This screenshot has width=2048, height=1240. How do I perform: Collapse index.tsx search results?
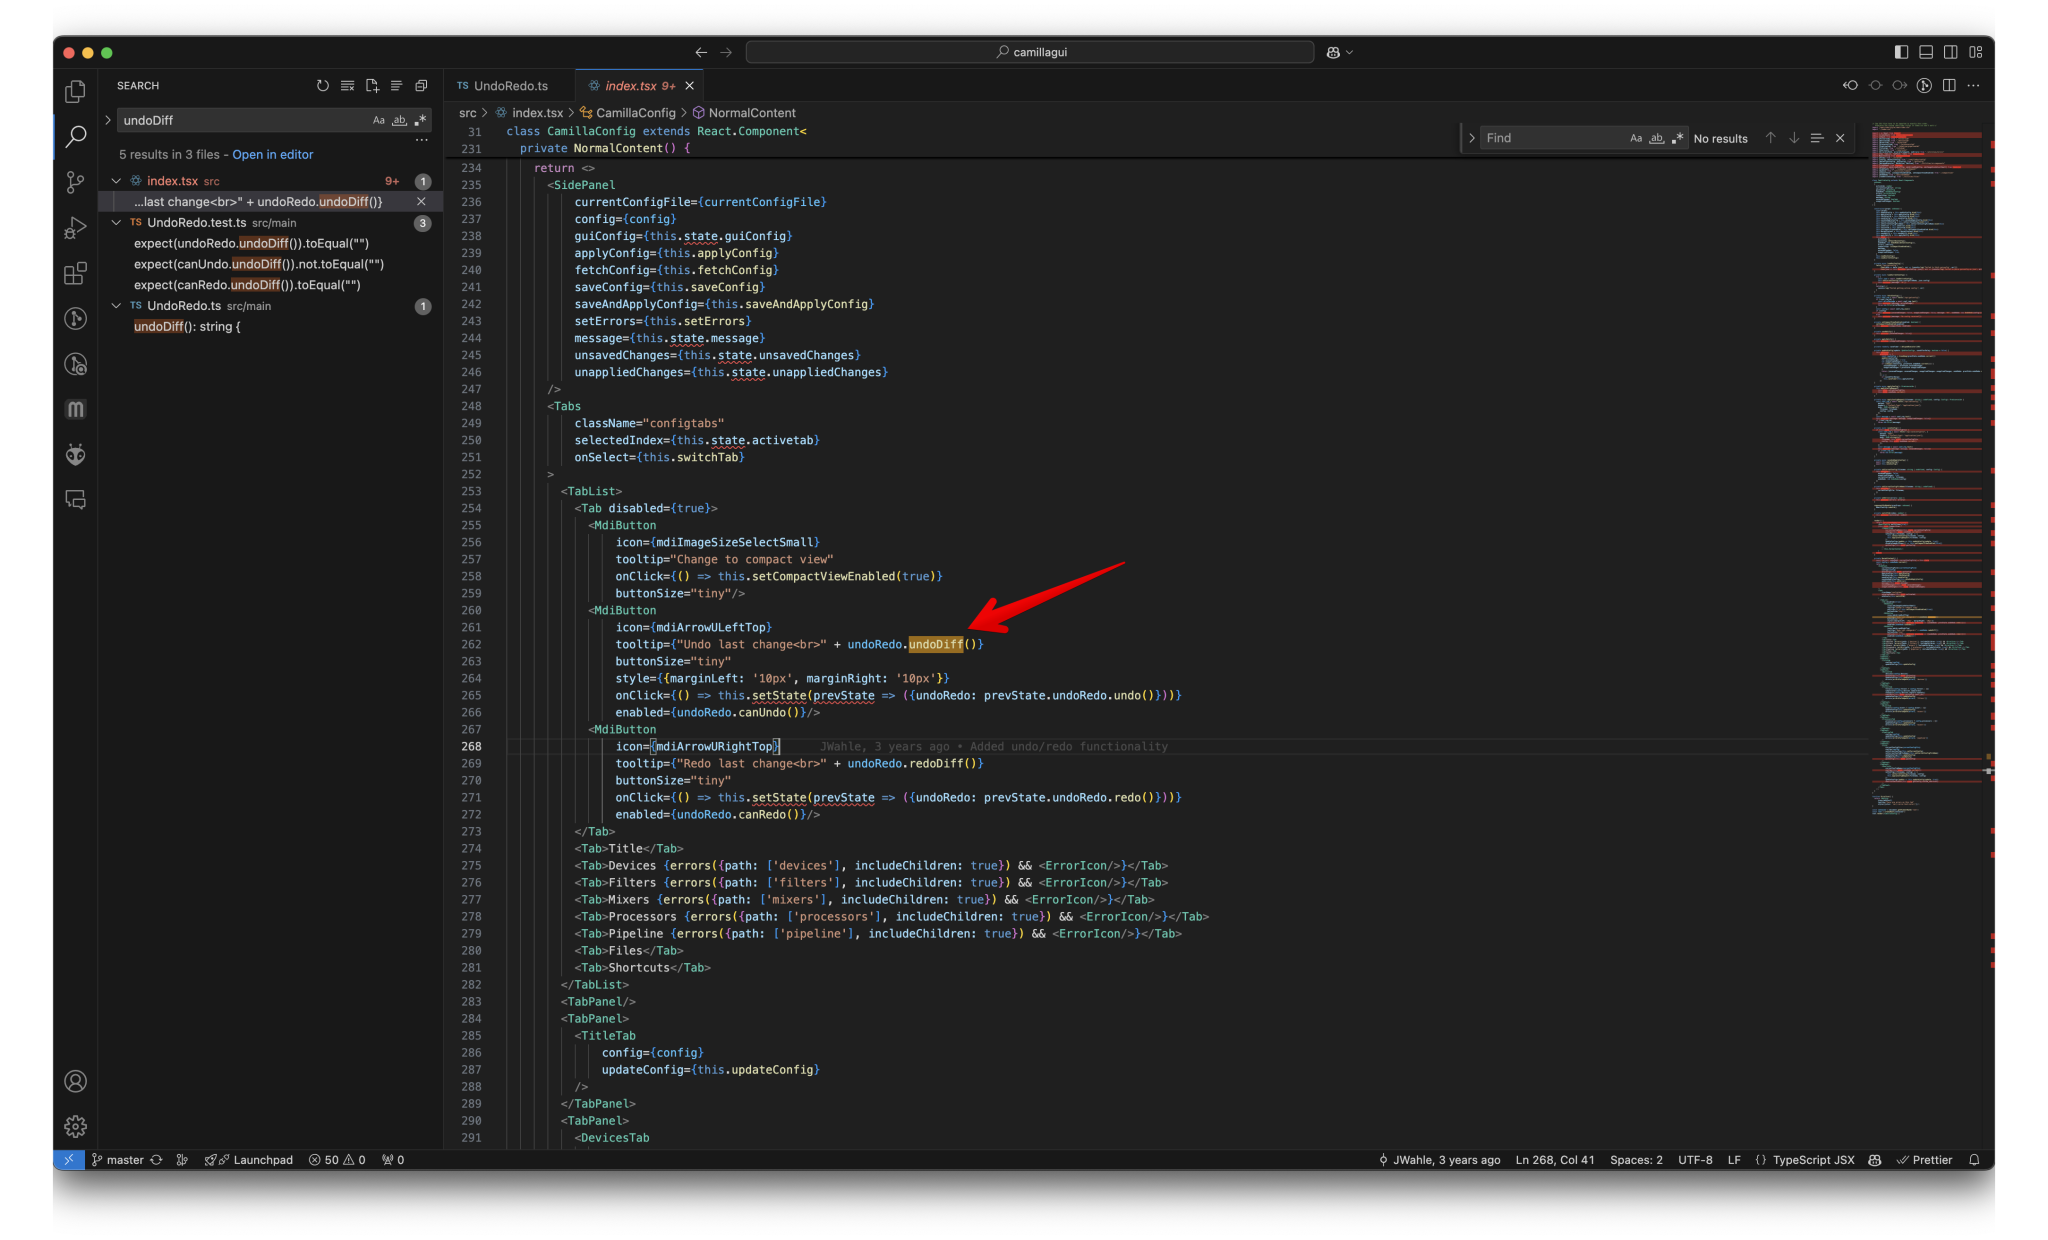(x=116, y=181)
